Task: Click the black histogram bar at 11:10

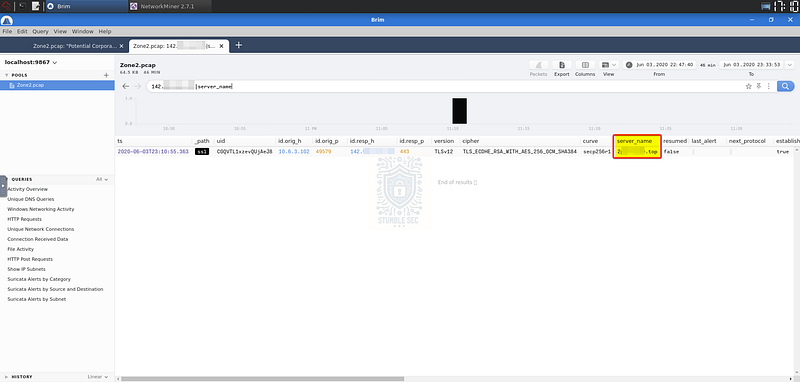Action: click(x=459, y=111)
